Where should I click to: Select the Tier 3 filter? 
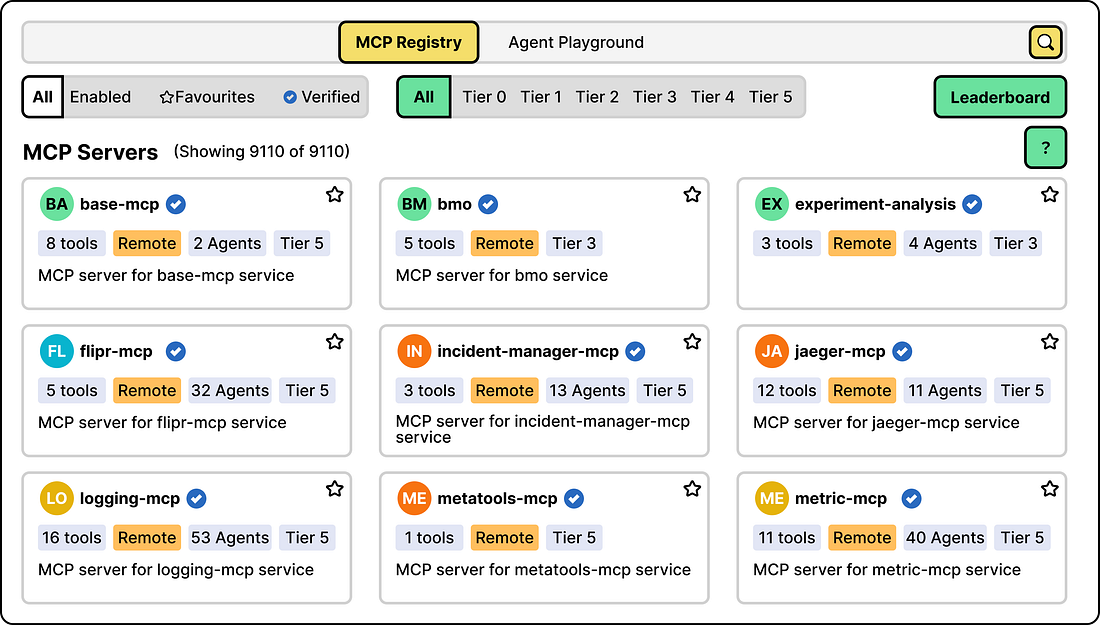point(655,97)
